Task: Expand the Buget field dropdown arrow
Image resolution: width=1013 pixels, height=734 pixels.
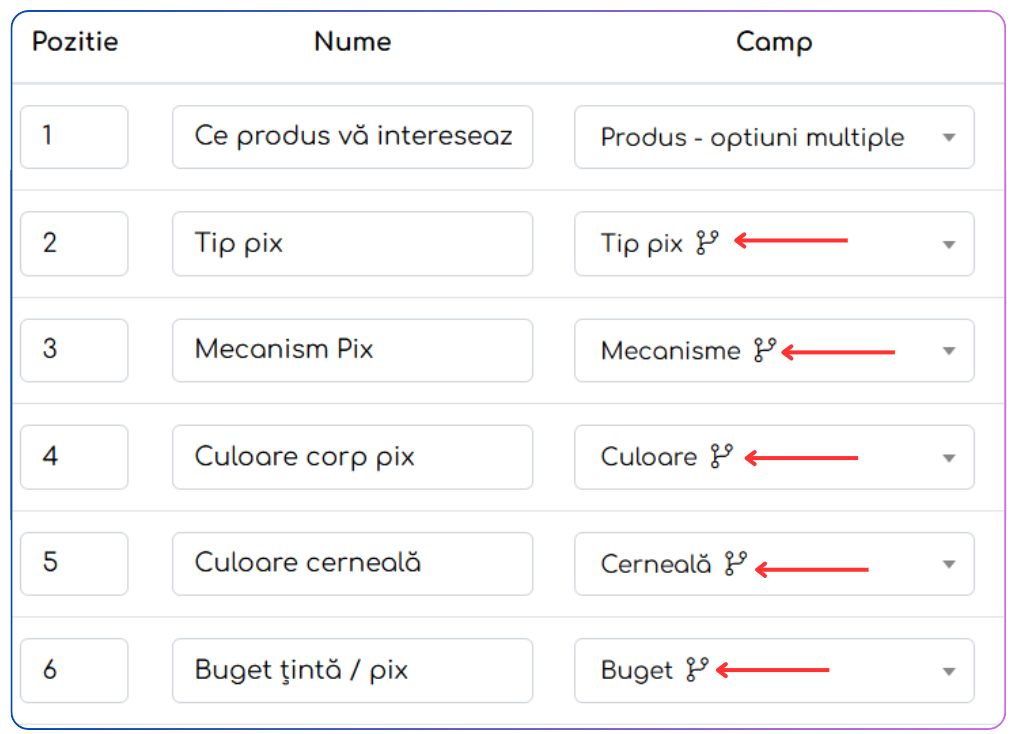Action: click(949, 671)
